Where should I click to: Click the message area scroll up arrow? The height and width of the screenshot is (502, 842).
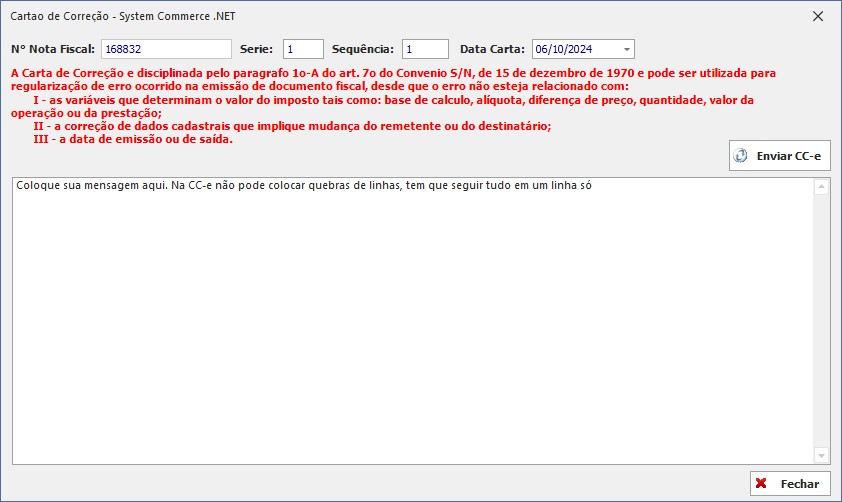pyautogui.click(x=822, y=187)
